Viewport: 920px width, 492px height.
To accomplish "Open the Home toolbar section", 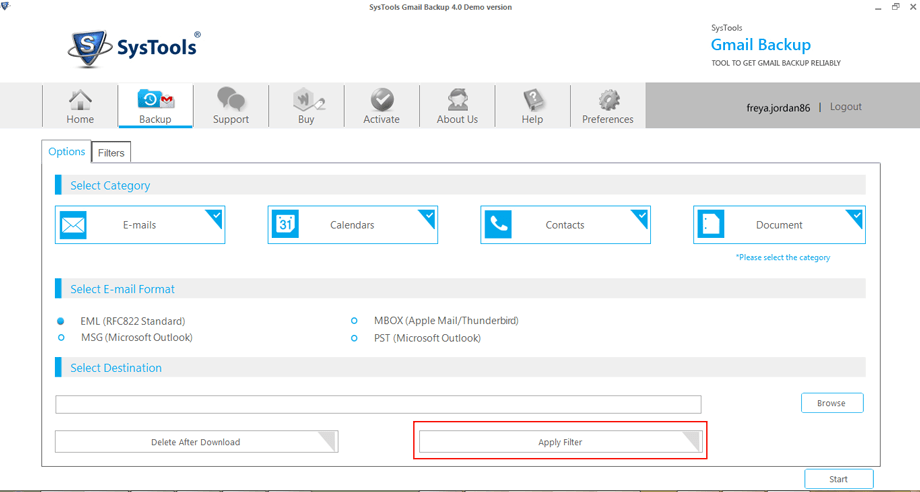I will point(80,106).
